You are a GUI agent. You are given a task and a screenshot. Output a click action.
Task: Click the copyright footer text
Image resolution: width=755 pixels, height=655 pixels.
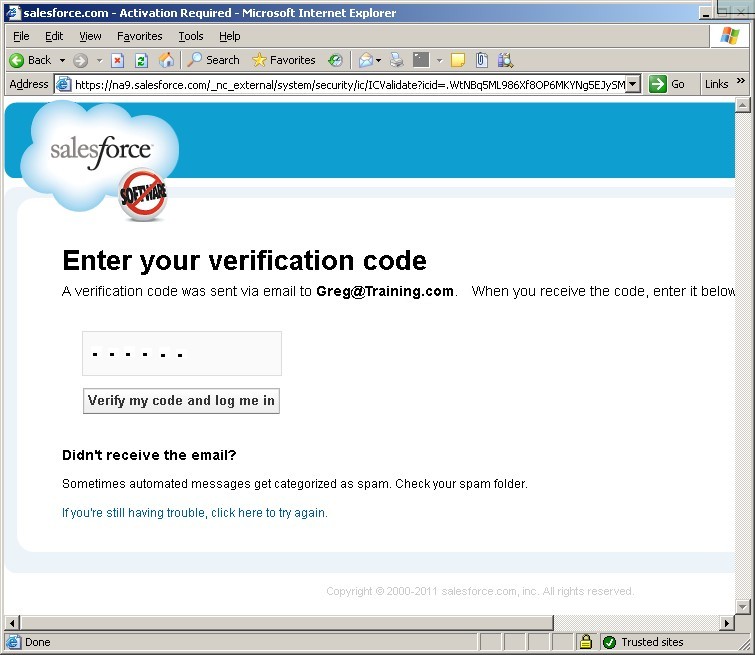(x=480, y=591)
